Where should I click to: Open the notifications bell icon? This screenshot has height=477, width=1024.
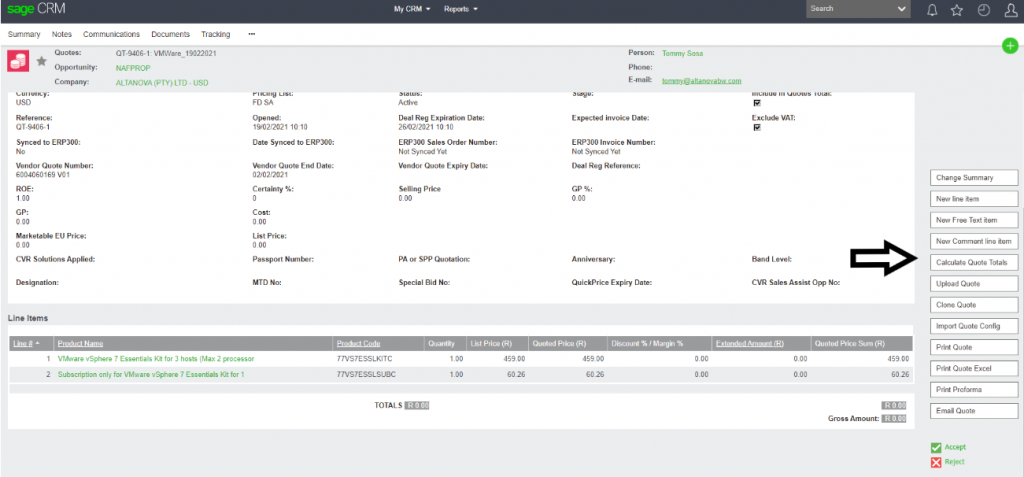(x=932, y=10)
